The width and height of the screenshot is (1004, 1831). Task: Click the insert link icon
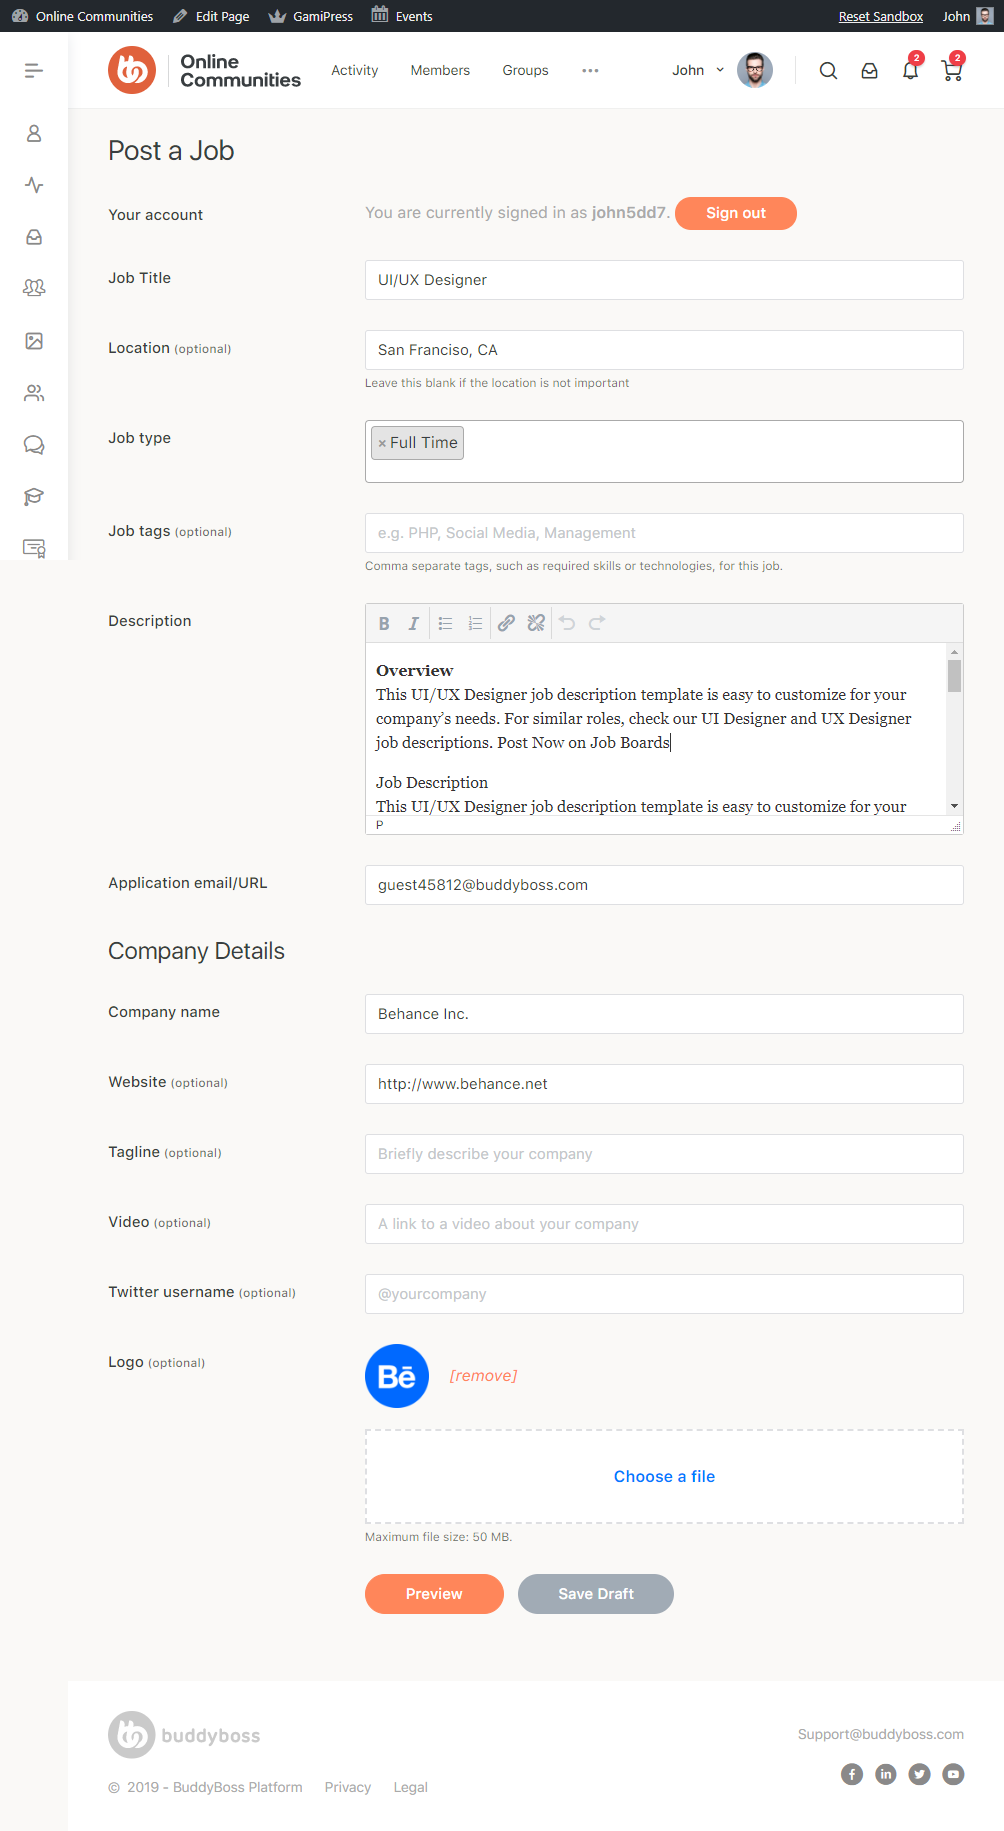(507, 623)
